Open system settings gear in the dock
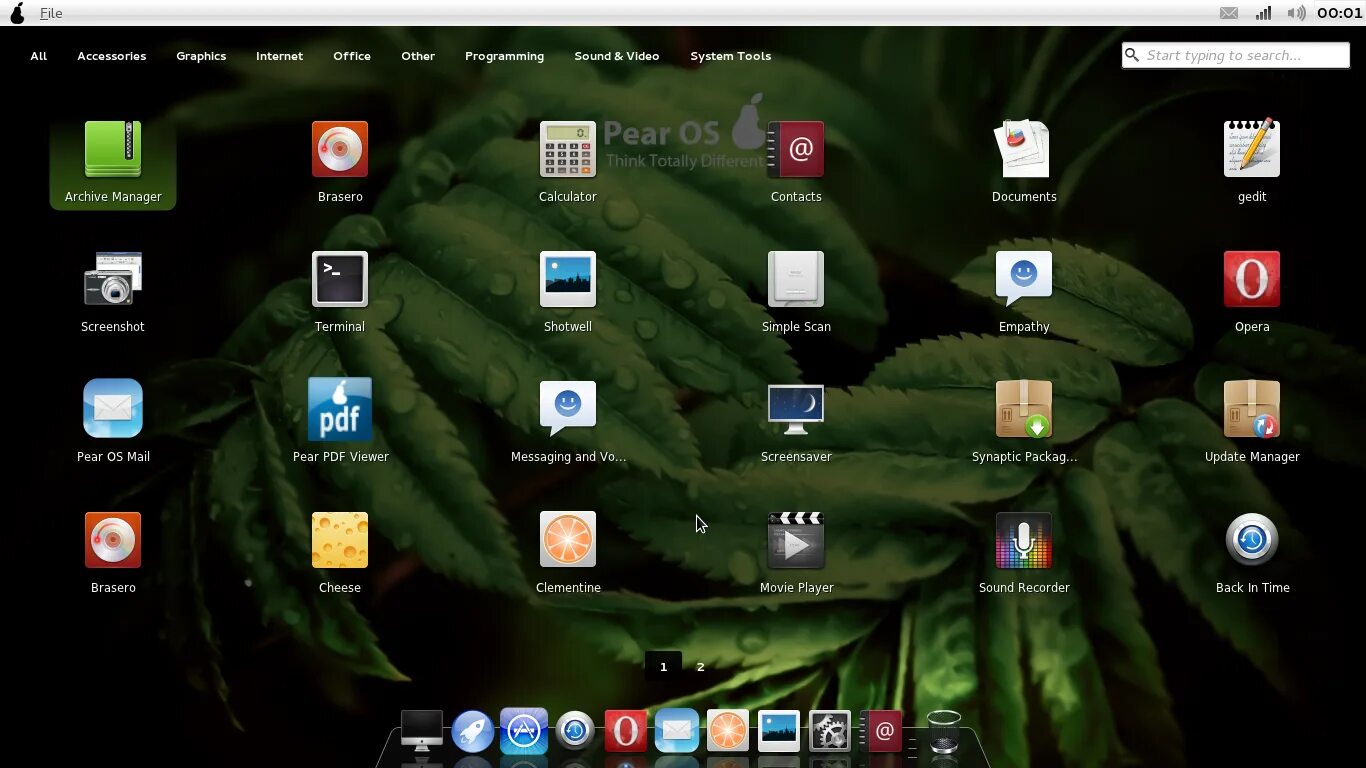The height and width of the screenshot is (768, 1366). [829, 731]
